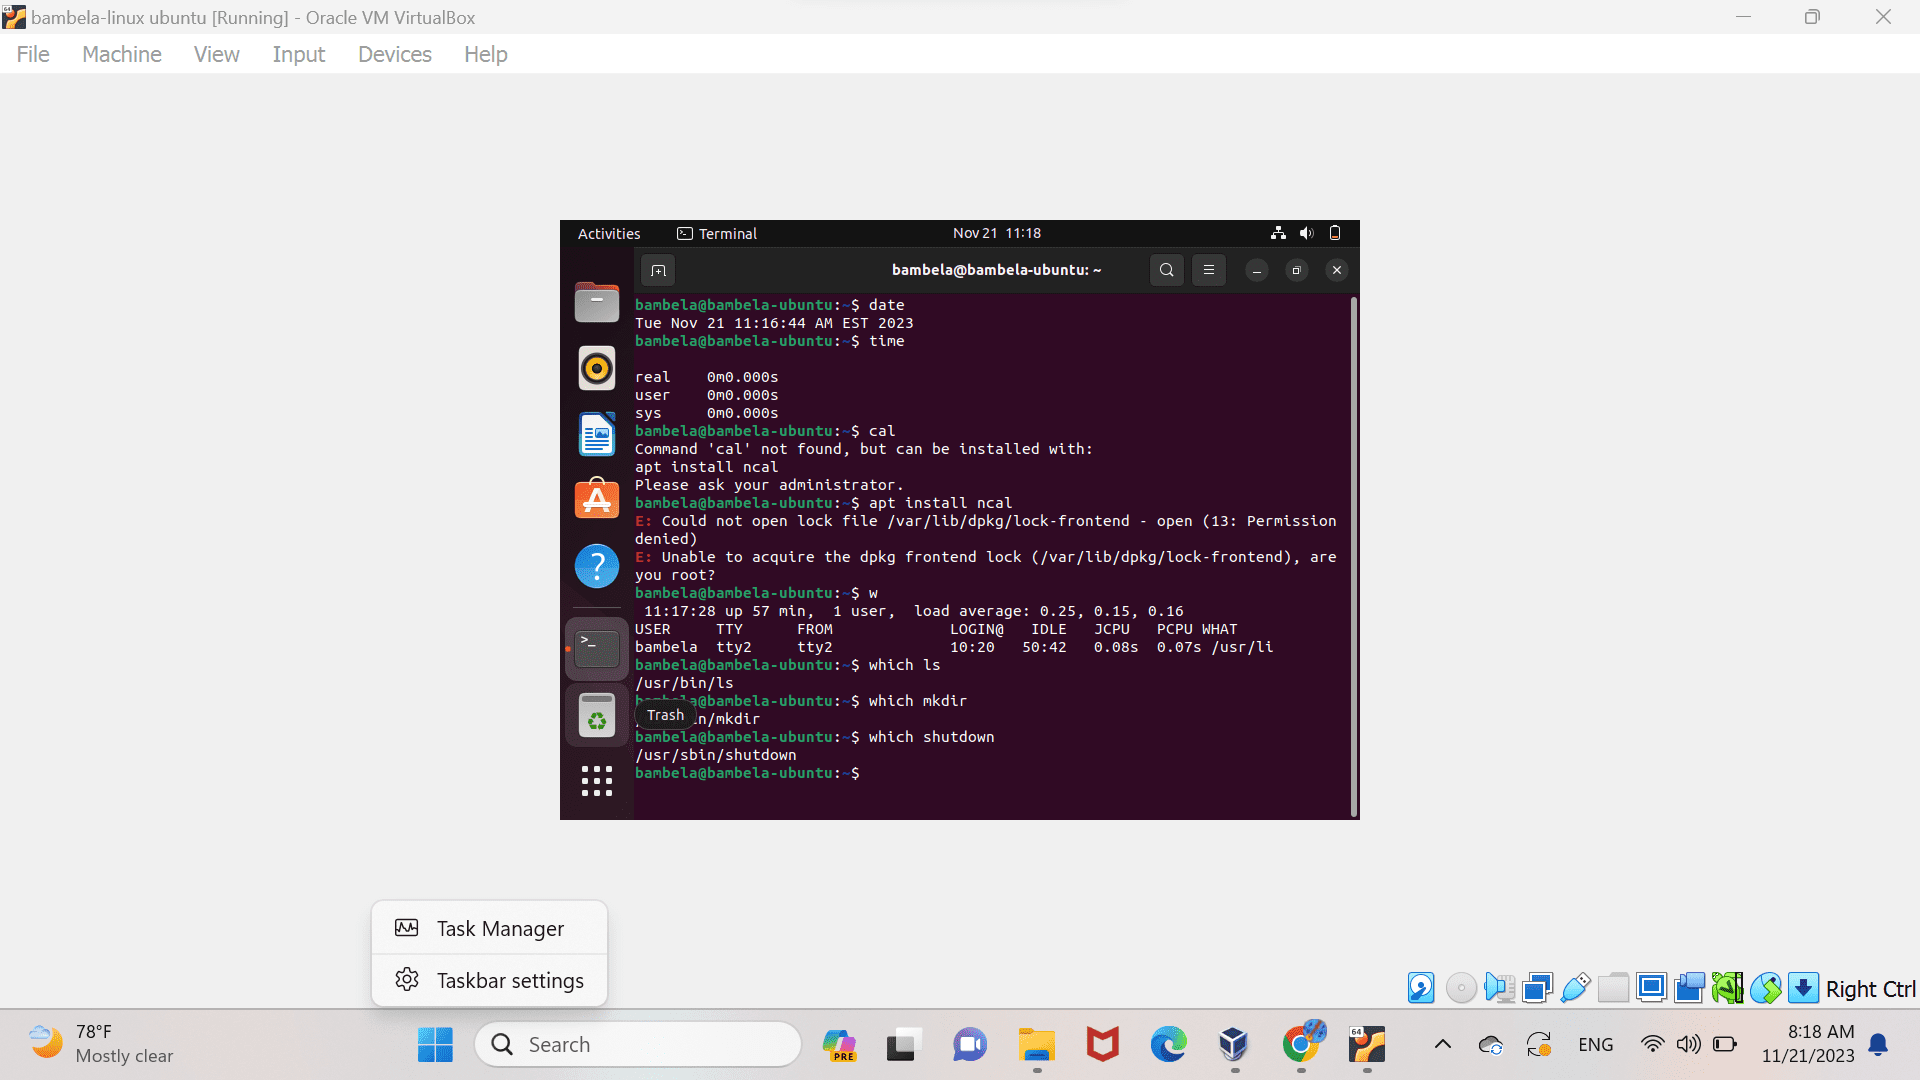Open File Explorer from the taskbar

(1037, 1045)
